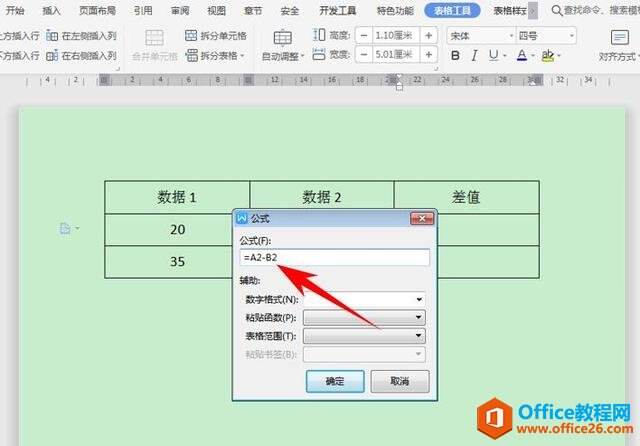
Task: Click the row height icon
Action: click(319, 35)
